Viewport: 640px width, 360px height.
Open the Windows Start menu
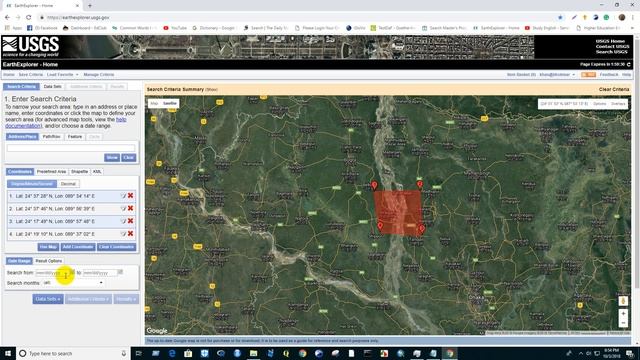point(8,353)
